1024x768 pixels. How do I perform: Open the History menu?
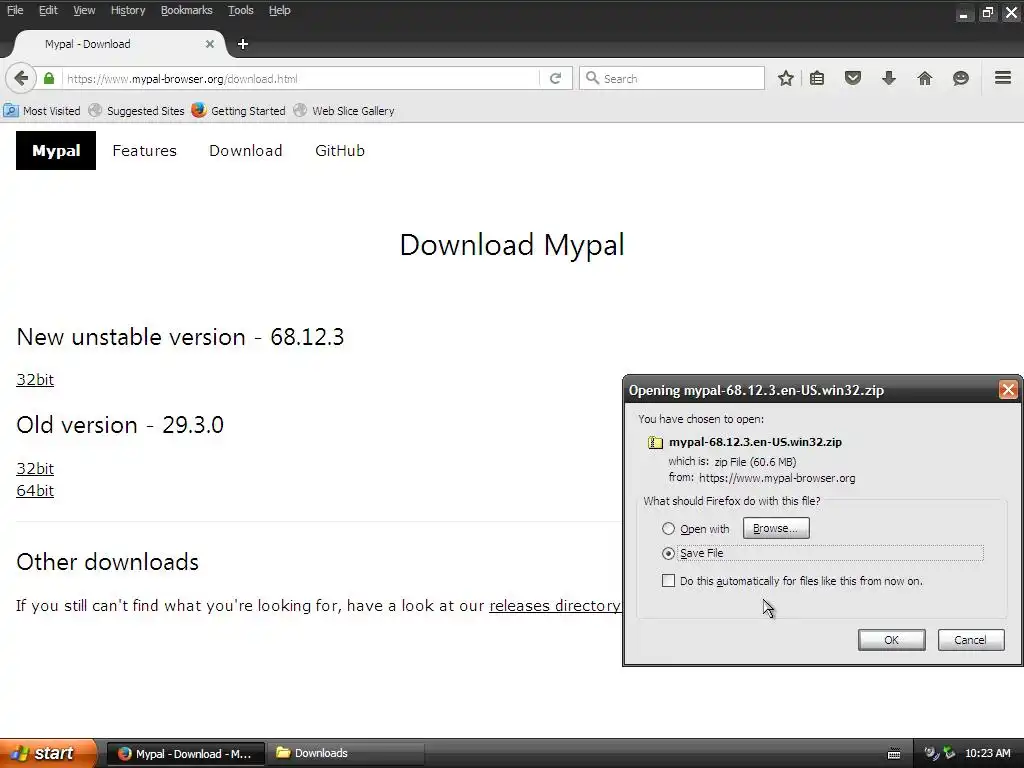(128, 10)
